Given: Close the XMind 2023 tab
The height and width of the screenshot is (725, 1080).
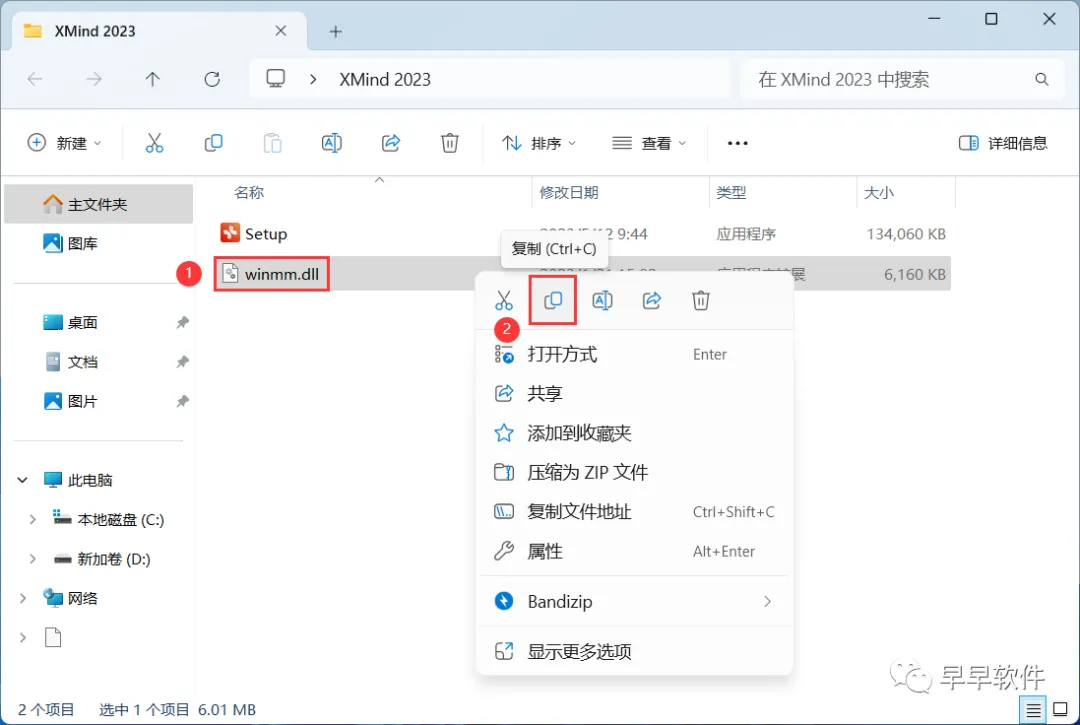Looking at the screenshot, I should (x=280, y=31).
